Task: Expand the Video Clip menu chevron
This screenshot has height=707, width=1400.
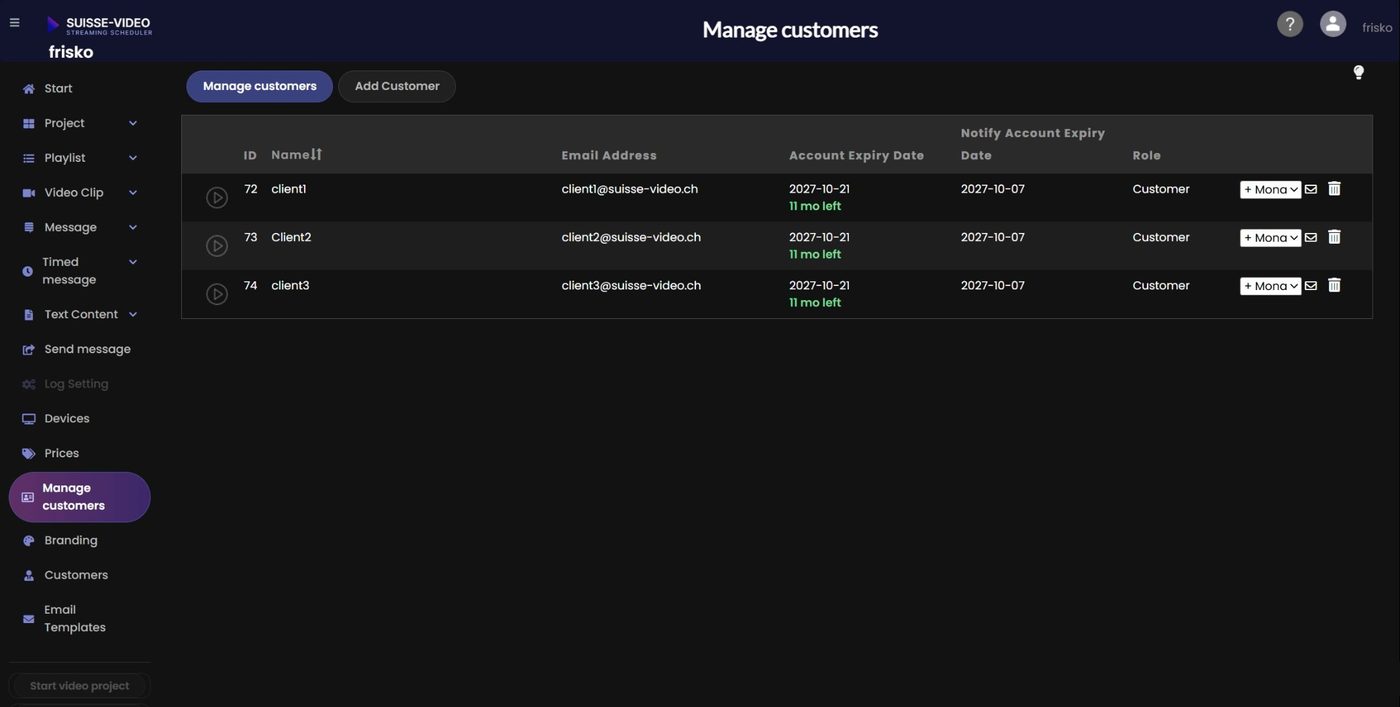Action: coord(133,193)
